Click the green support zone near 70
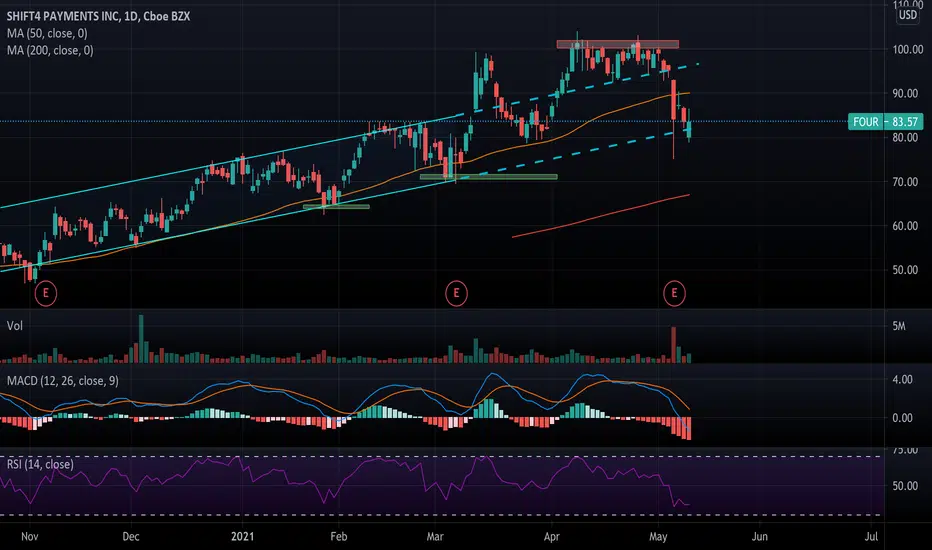 [489, 177]
